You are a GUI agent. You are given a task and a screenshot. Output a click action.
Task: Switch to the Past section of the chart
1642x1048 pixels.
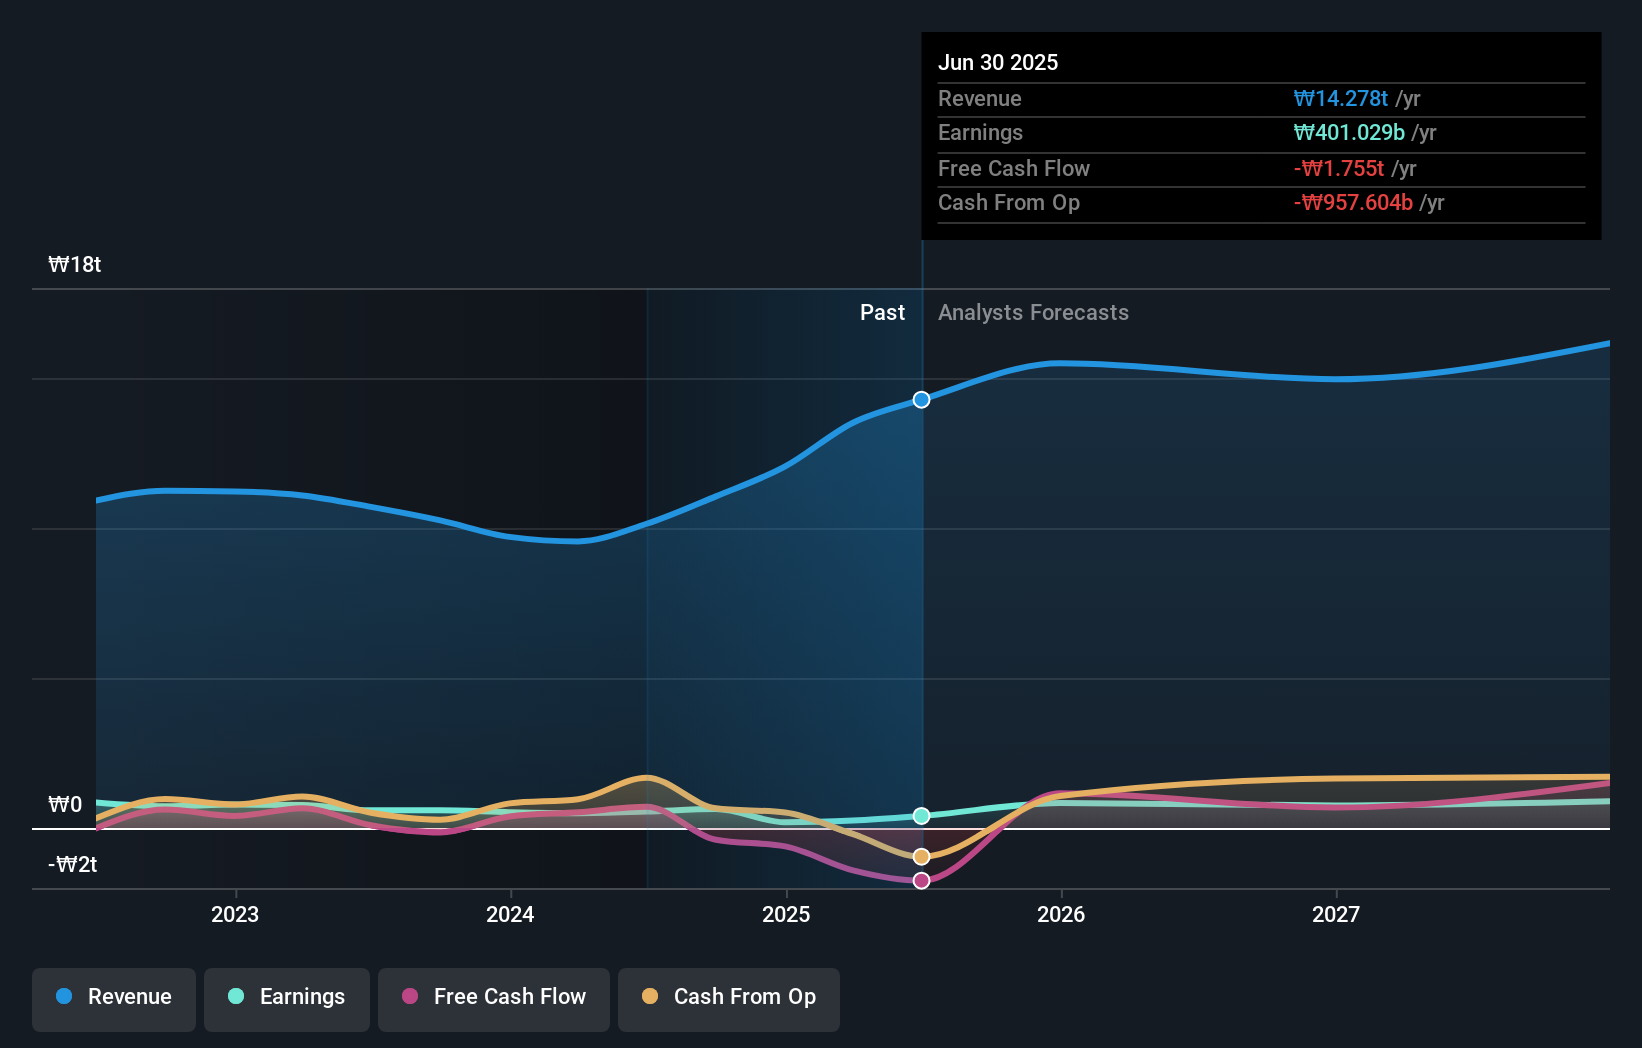tap(882, 312)
